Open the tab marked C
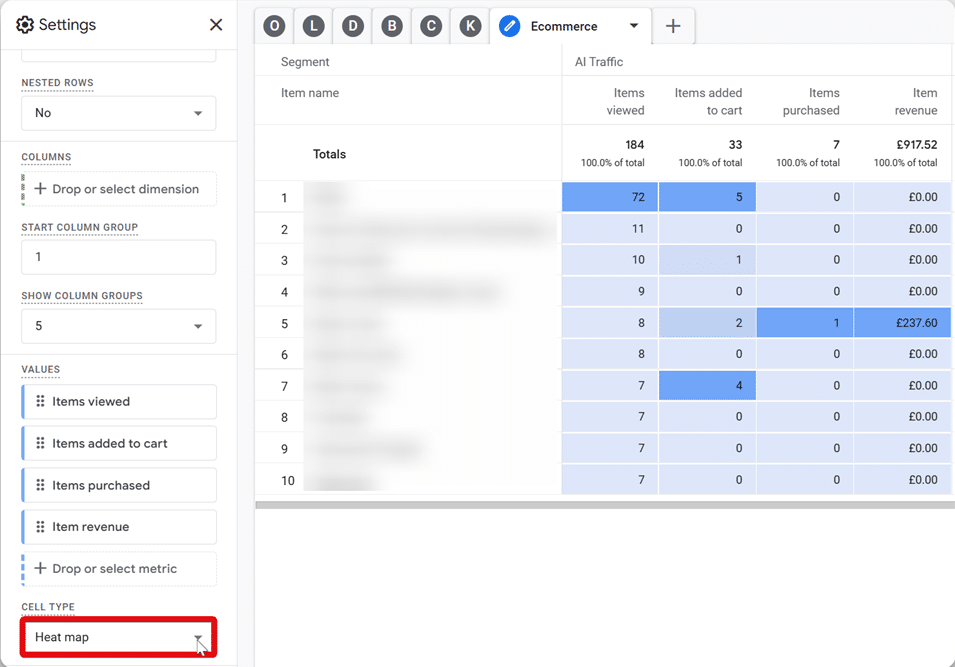955x667 pixels. tap(431, 26)
